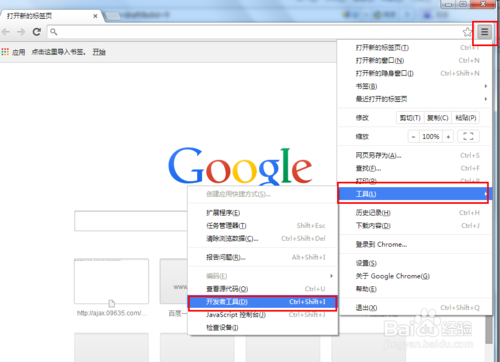Click the 复制(C) button

coord(438,118)
